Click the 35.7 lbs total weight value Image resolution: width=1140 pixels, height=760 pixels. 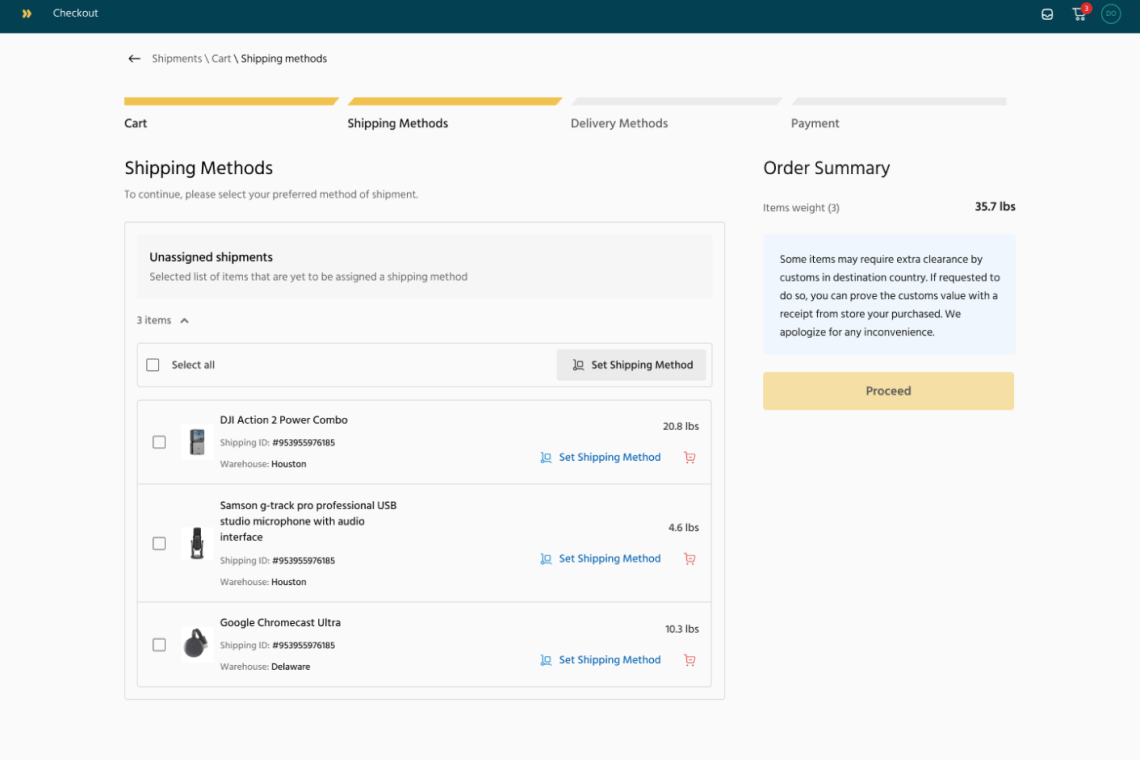(x=995, y=207)
